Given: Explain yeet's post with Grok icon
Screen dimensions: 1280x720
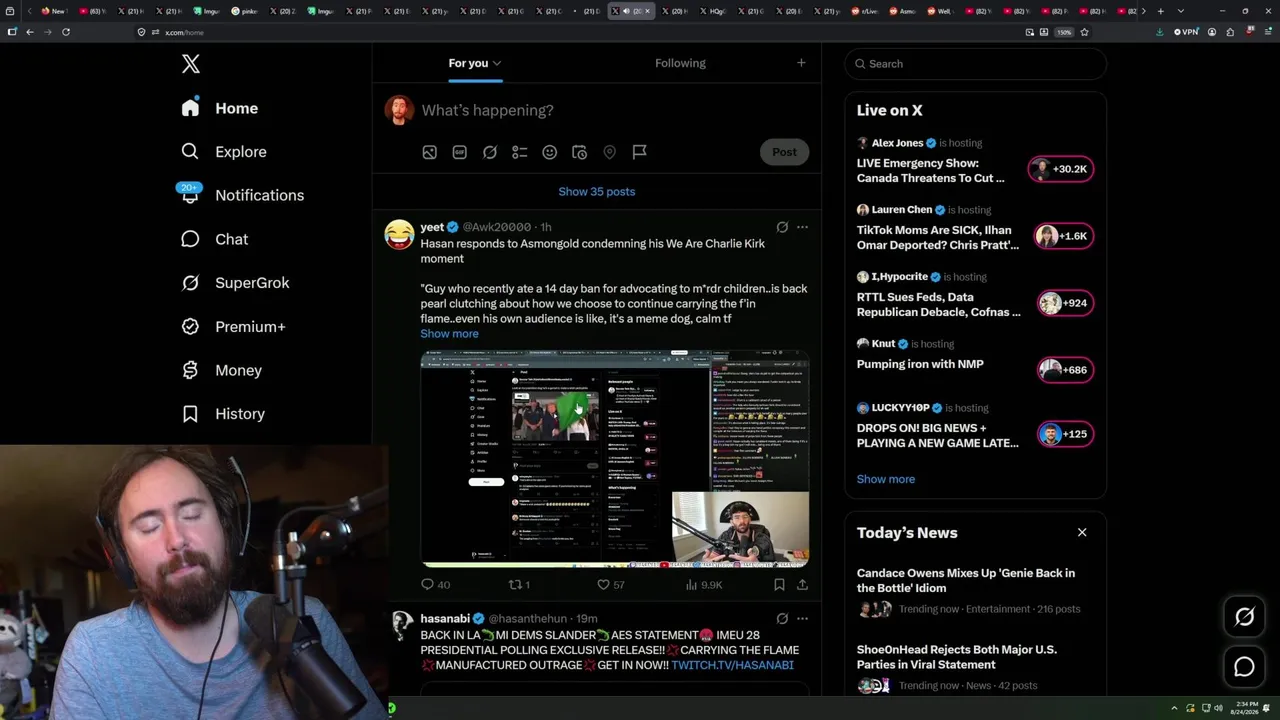Looking at the screenshot, I should click(782, 227).
